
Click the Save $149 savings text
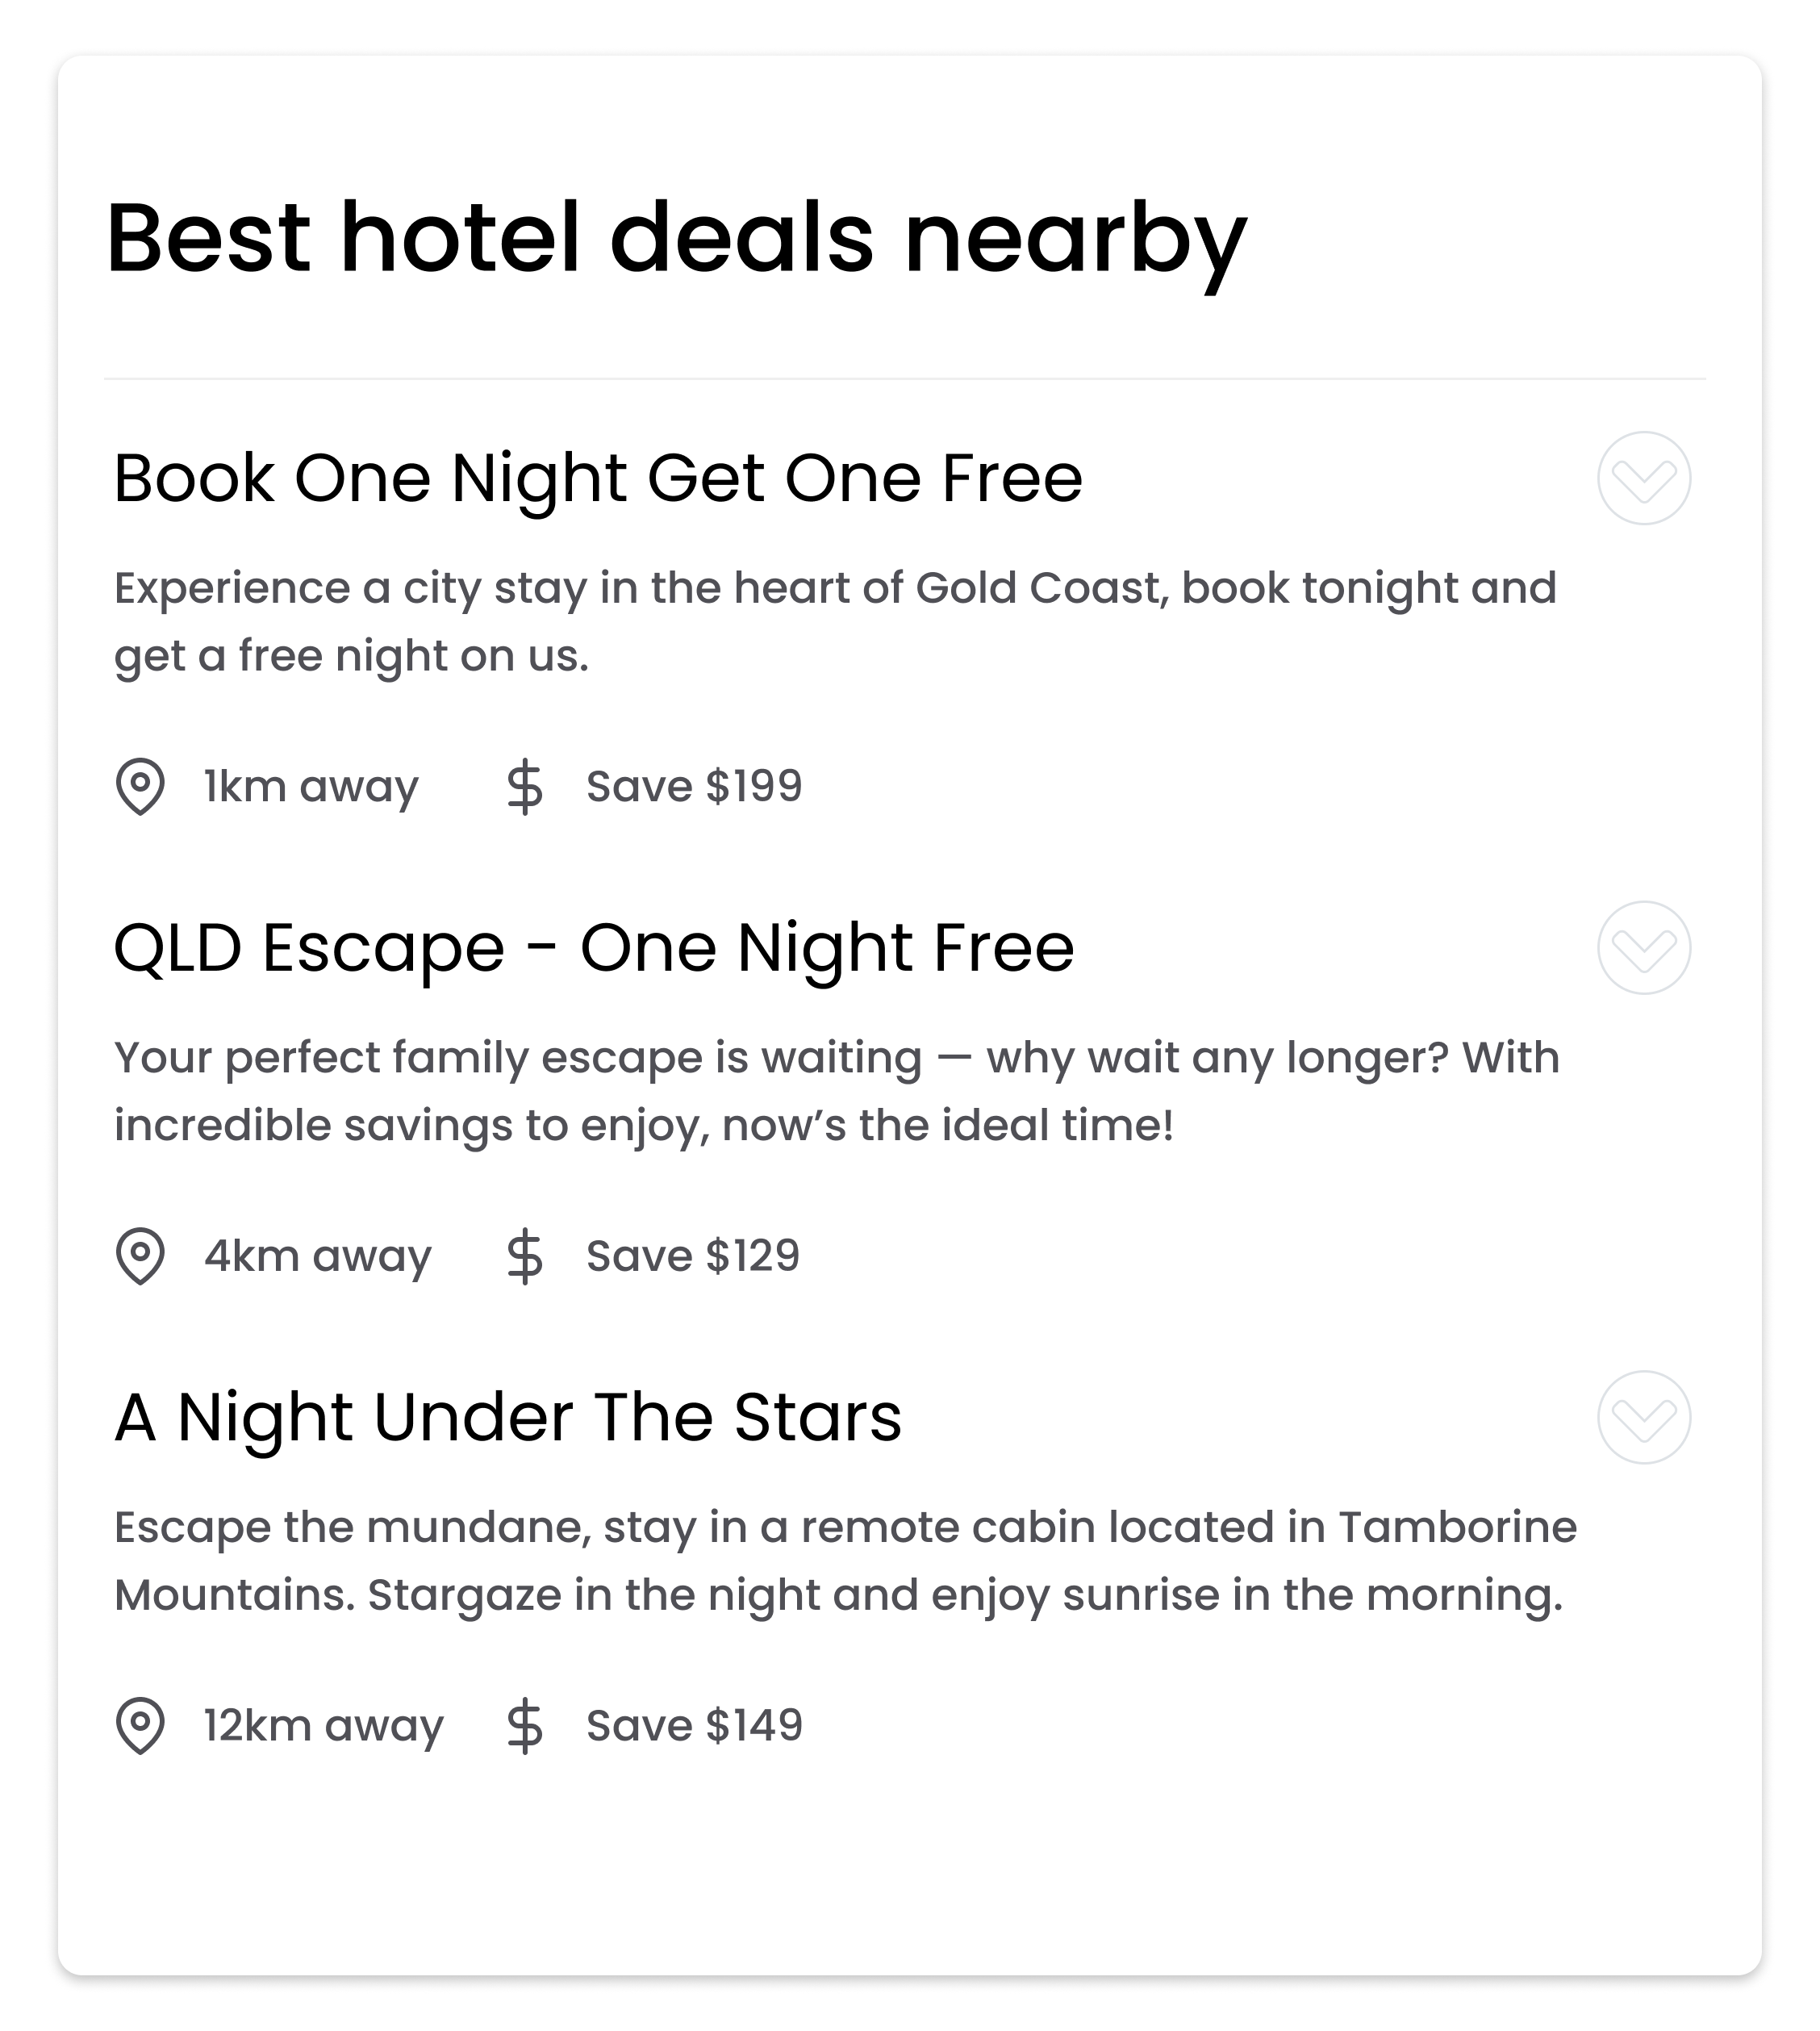pos(694,1725)
